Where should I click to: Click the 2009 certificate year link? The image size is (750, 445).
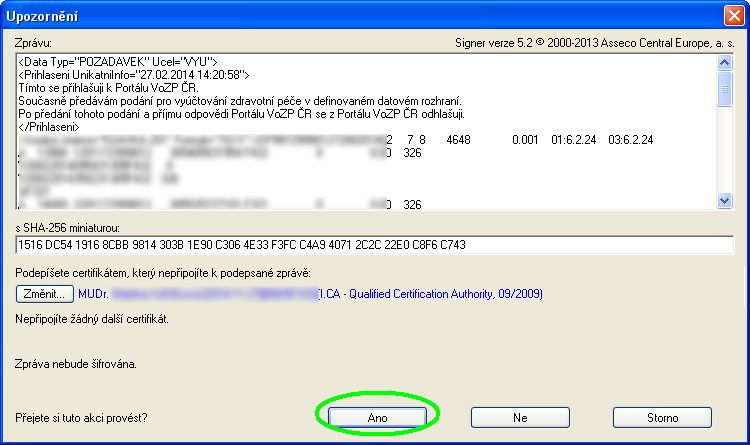point(527,294)
